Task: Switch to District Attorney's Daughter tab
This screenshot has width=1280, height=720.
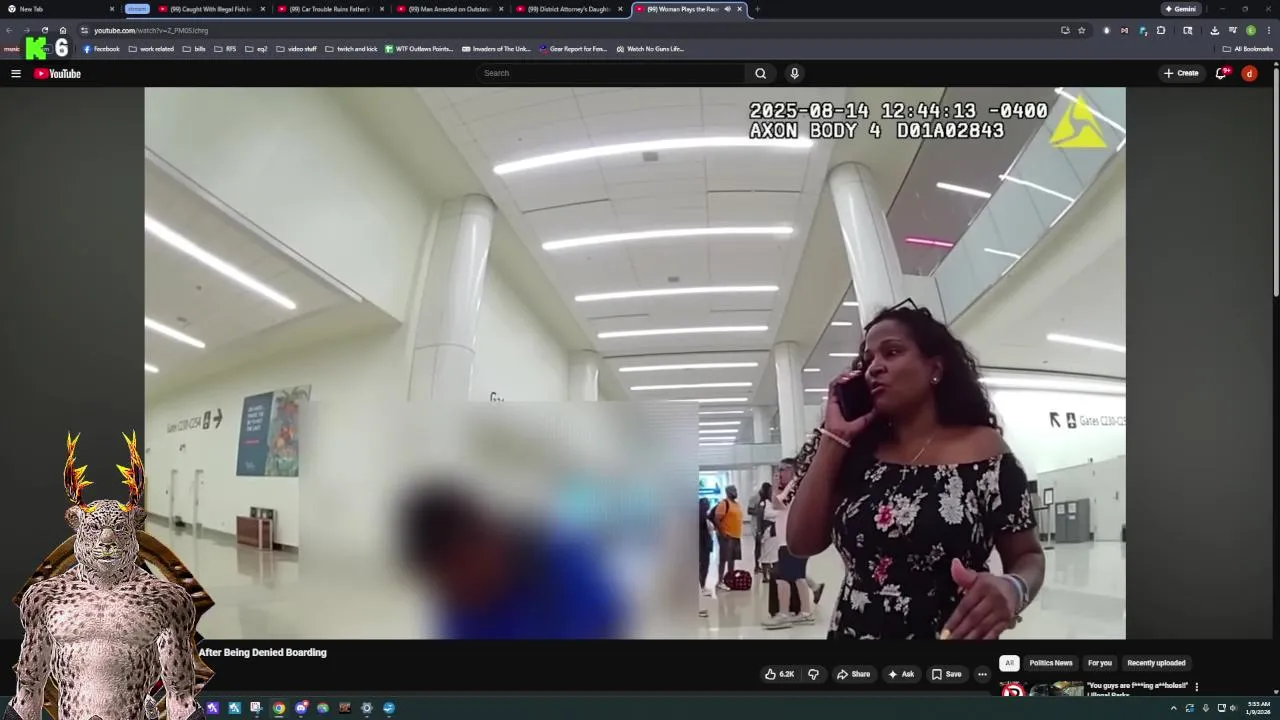Action: pyautogui.click(x=568, y=9)
